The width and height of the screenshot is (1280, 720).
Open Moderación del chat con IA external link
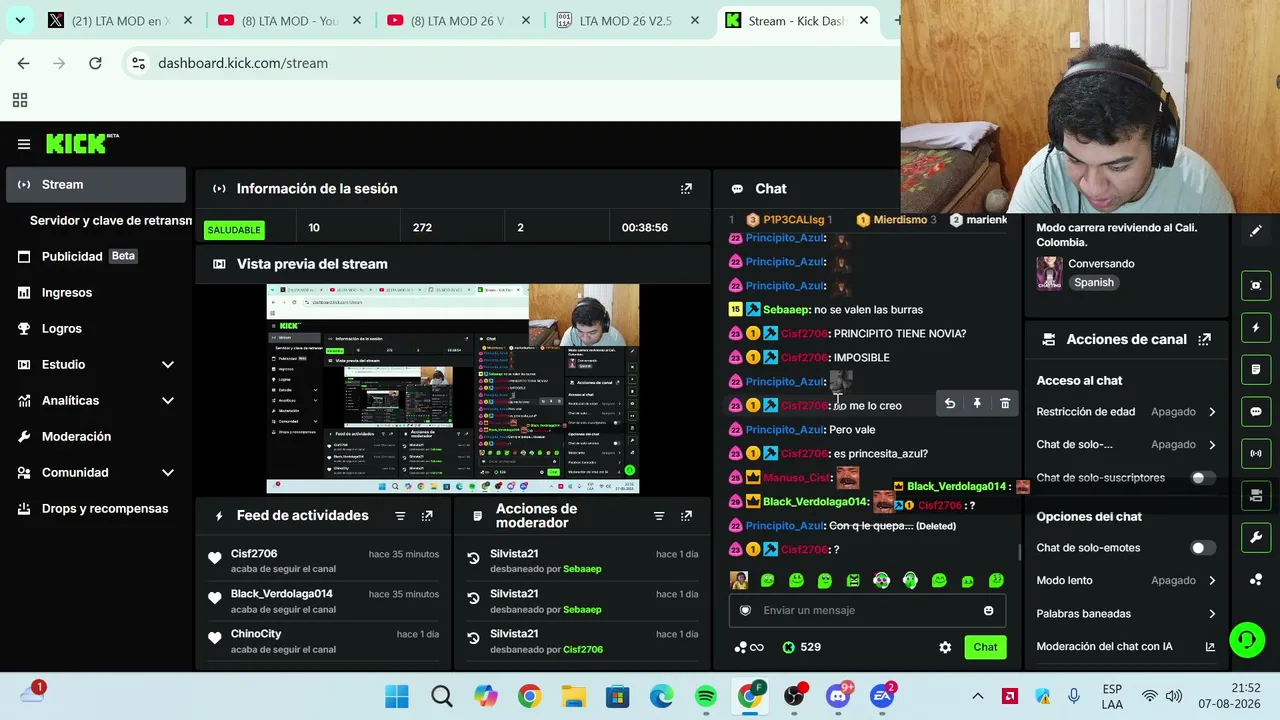[x=1210, y=647]
